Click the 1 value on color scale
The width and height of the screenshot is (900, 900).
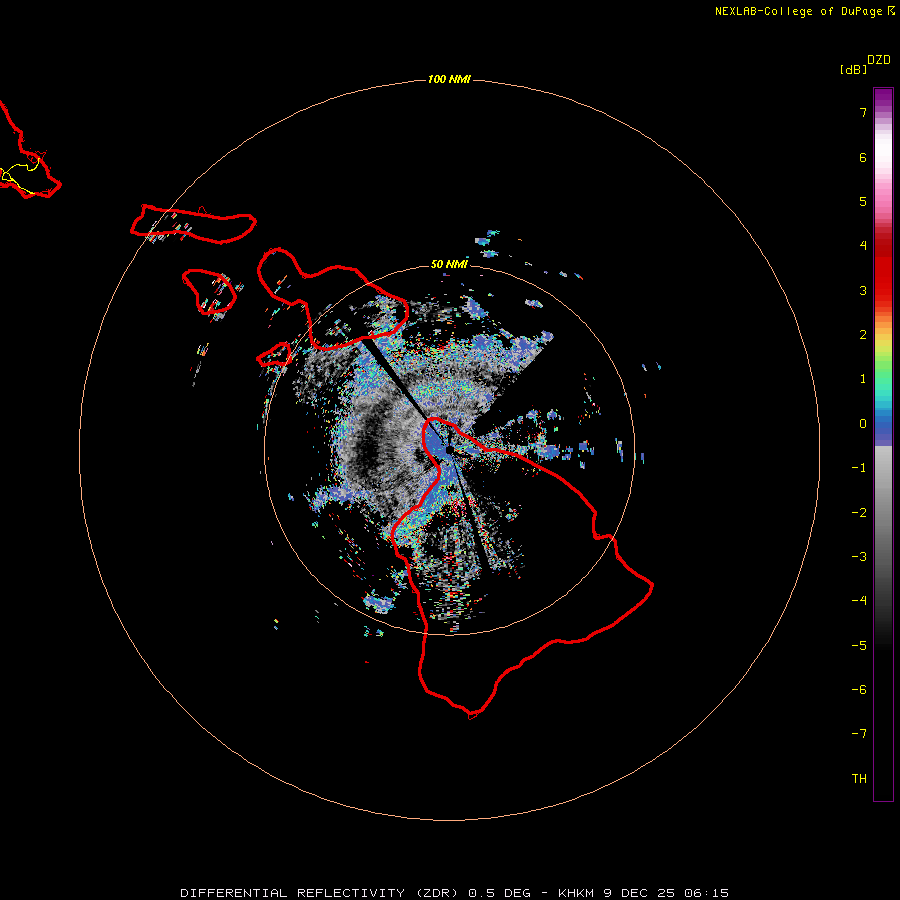[863, 379]
